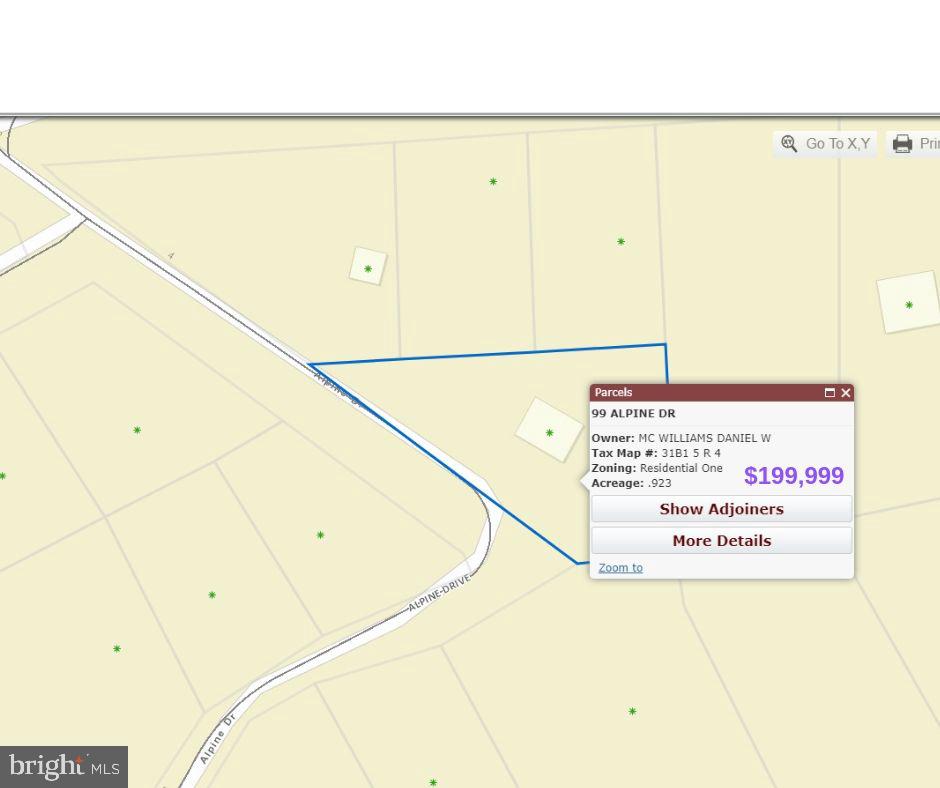Click the building footprint inside the blue parcel
Screen dimensions: 940x788
[x=549, y=430]
